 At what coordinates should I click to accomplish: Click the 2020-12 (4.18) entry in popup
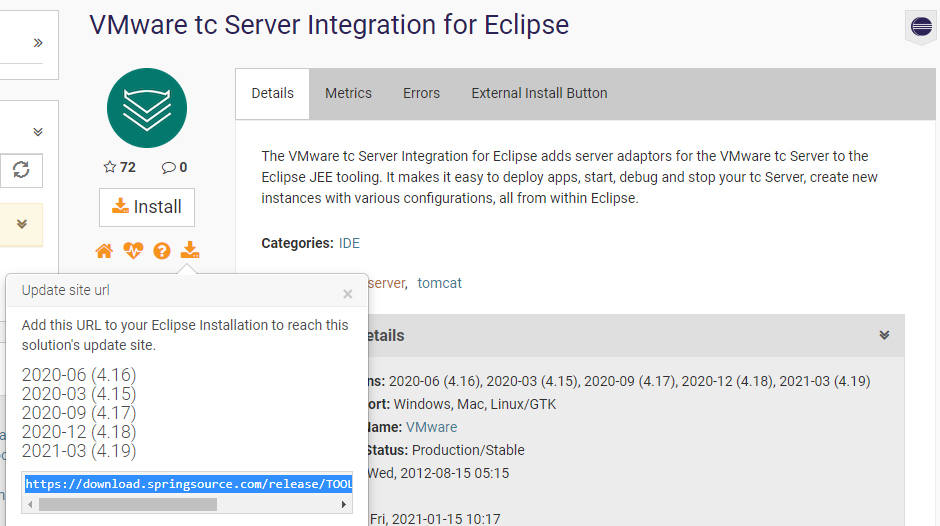(79, 432)
